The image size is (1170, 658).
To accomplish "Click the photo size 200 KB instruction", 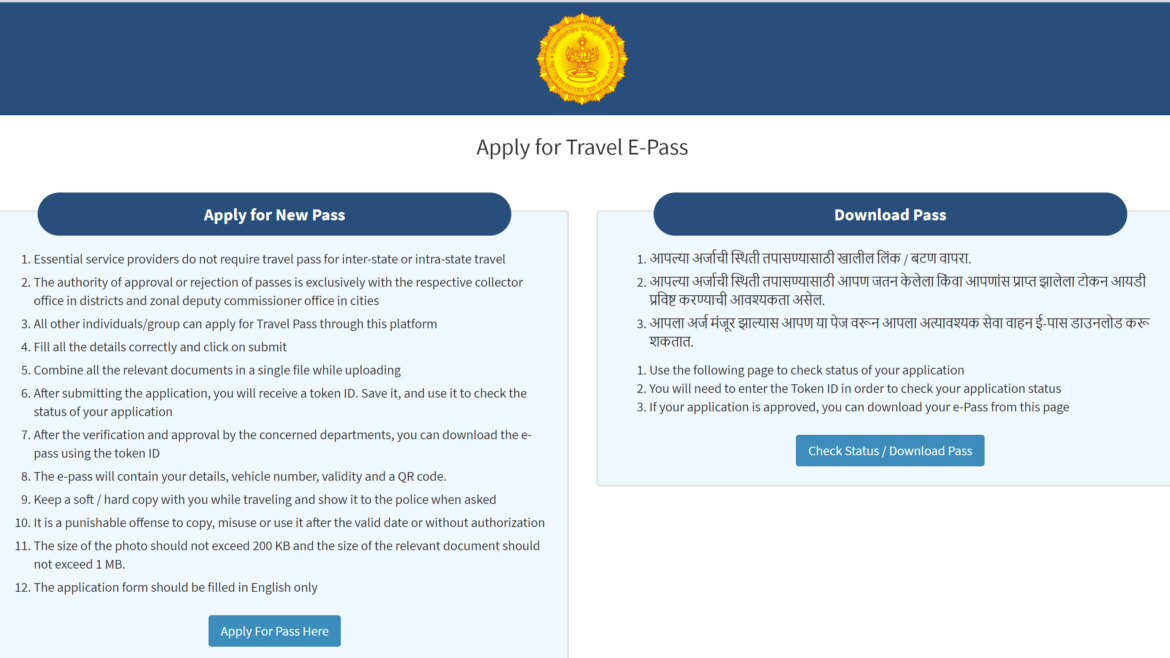I will (x=286, y=554).
